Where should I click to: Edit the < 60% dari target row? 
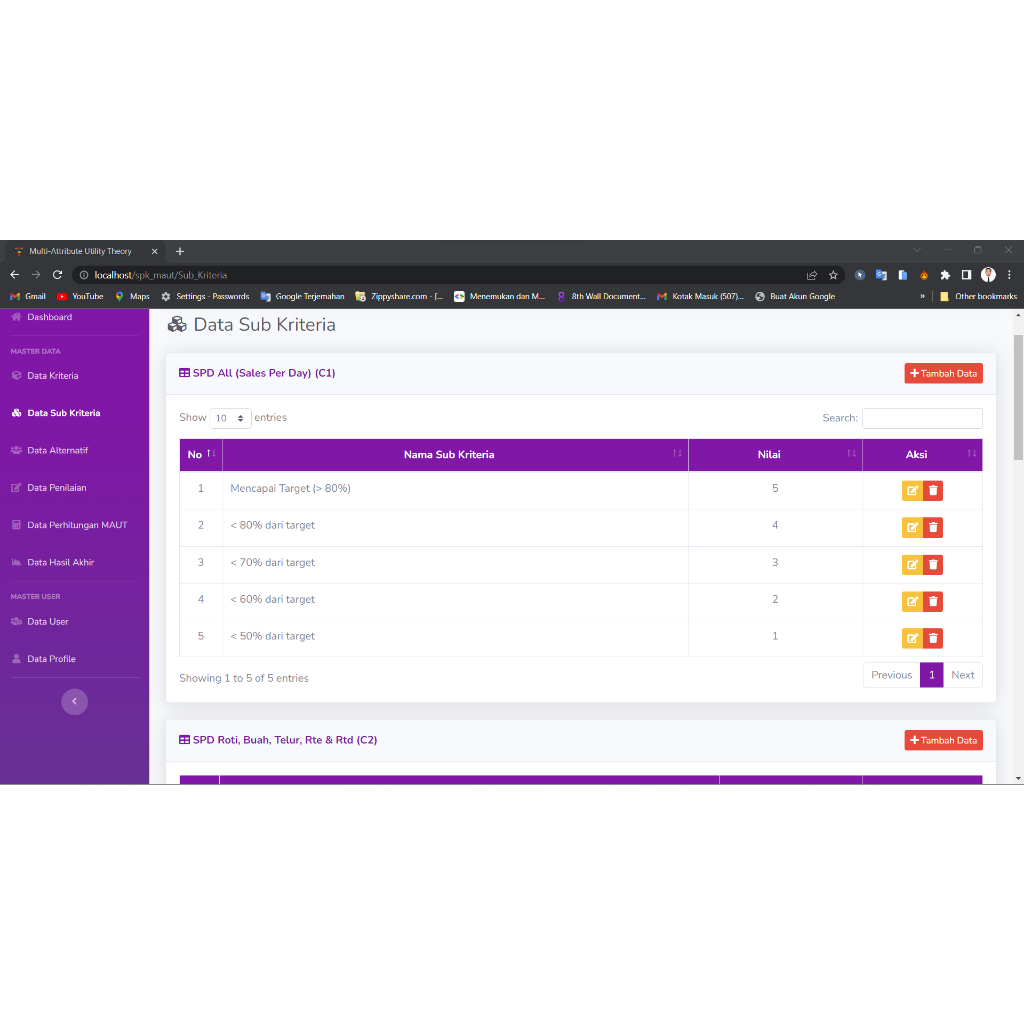pos(912,601)
